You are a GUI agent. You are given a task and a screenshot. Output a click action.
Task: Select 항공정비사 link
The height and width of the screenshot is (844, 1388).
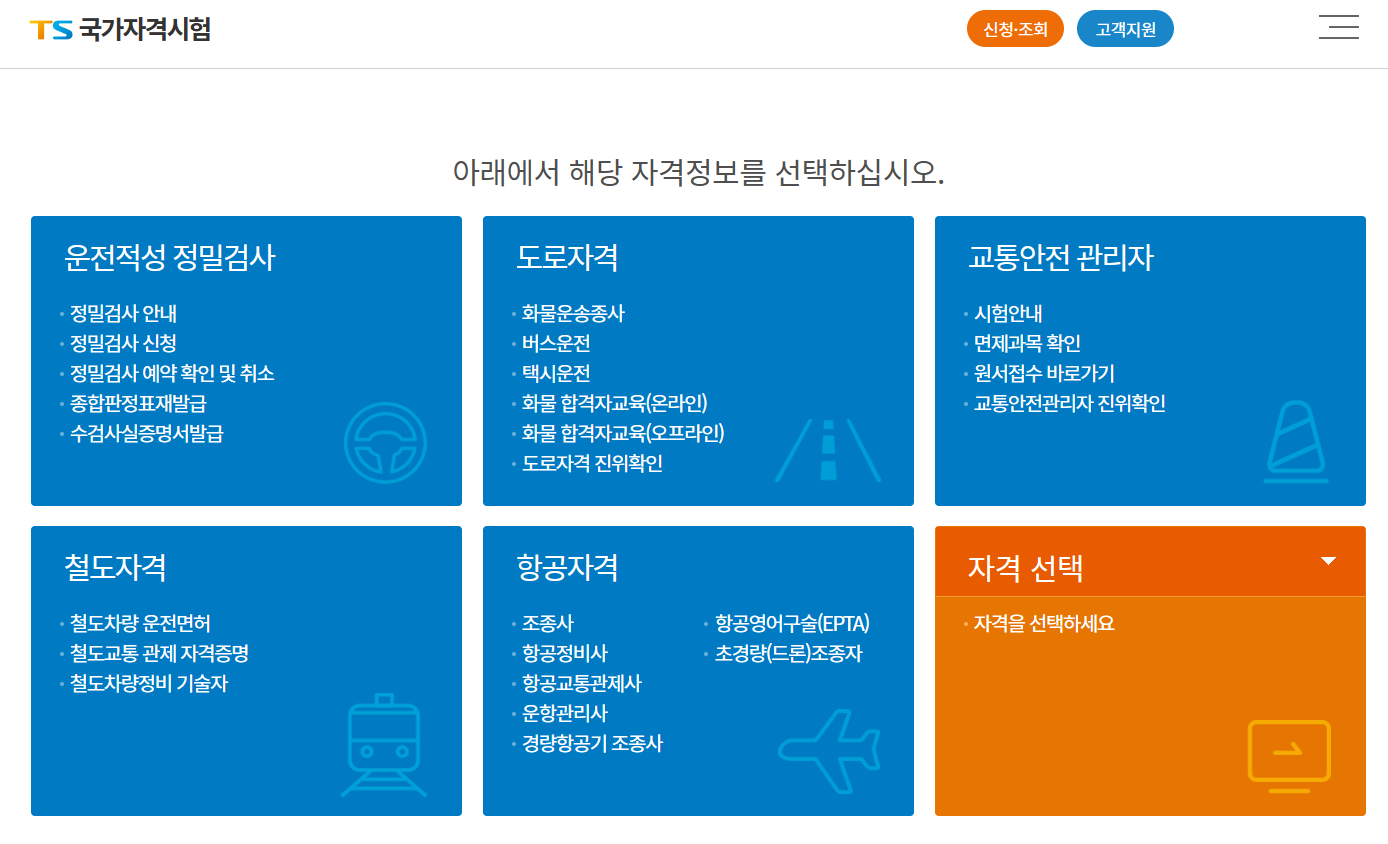pos(565,654)
